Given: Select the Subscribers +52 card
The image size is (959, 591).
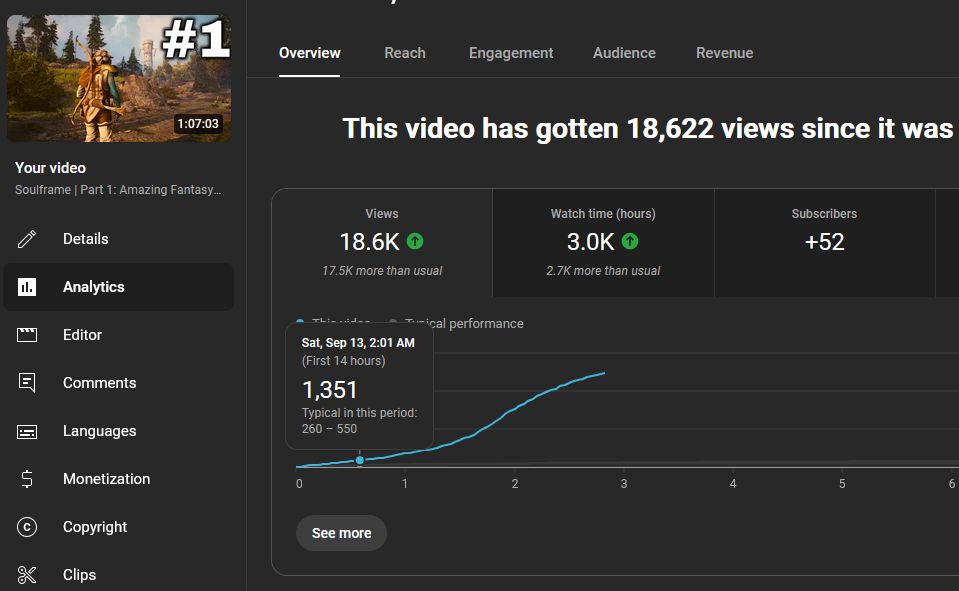Looking at the screenshot, I should pos(824,243).
